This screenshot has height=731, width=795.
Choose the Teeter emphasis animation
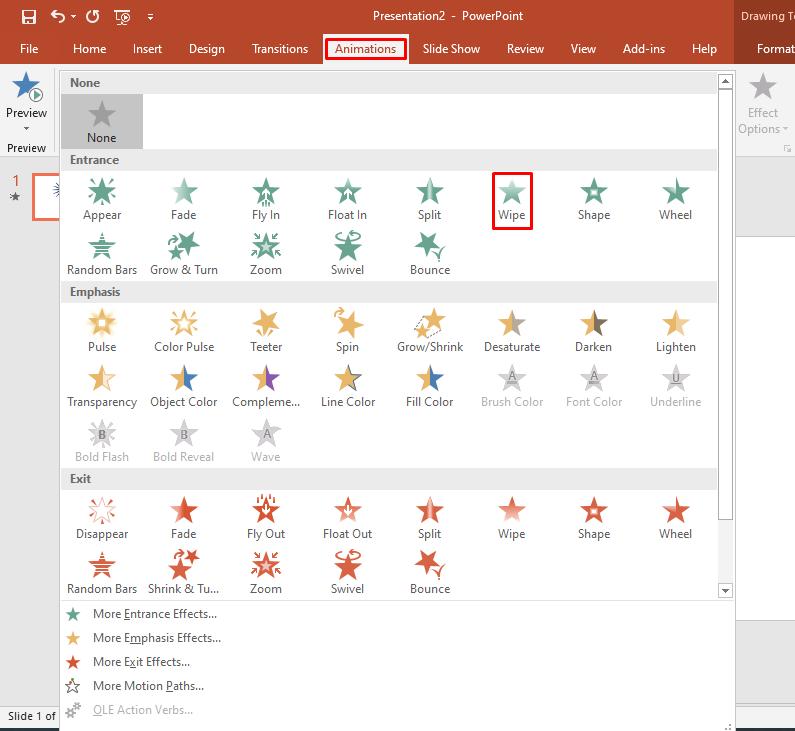[x=266, y=332]
